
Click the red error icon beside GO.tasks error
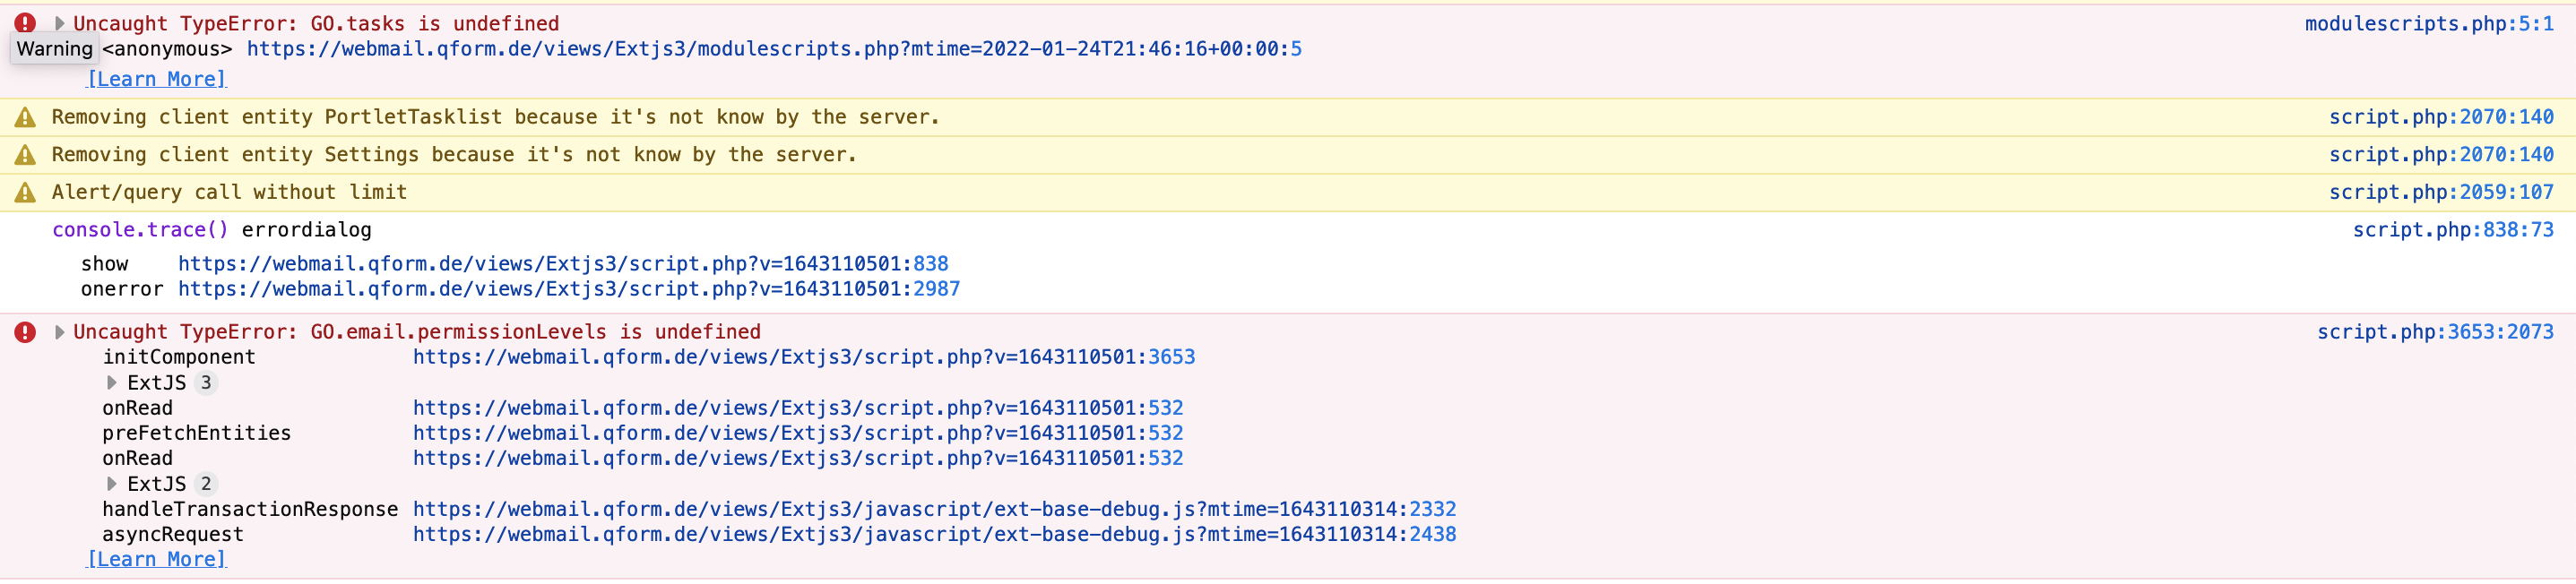coord(22,22)
